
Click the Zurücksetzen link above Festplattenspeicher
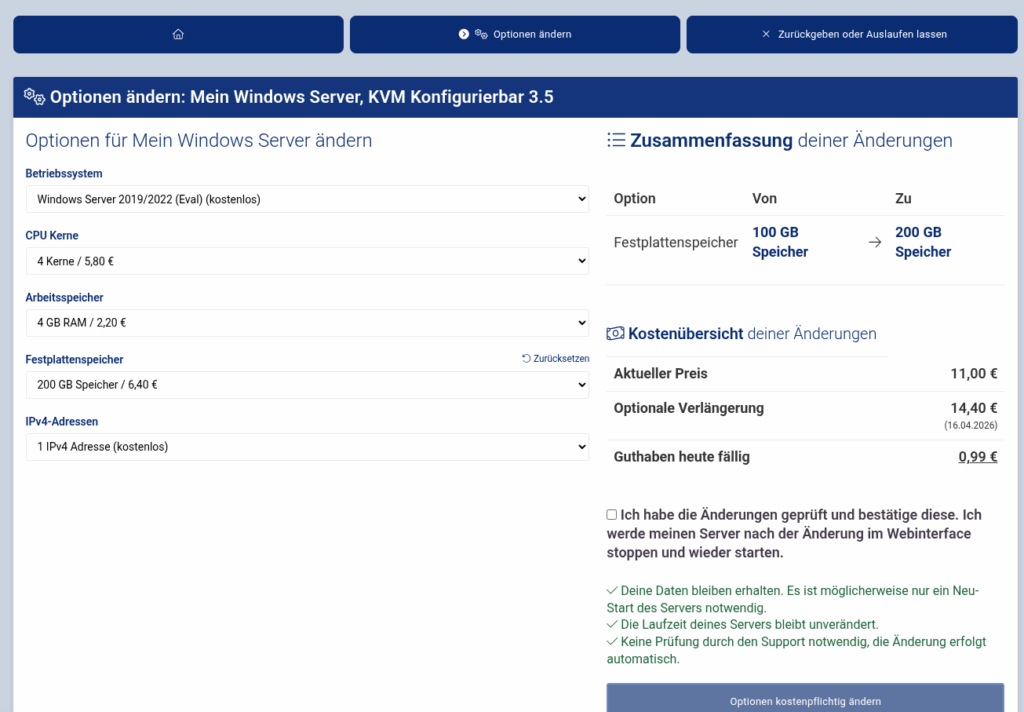click(x=561, y=357)
